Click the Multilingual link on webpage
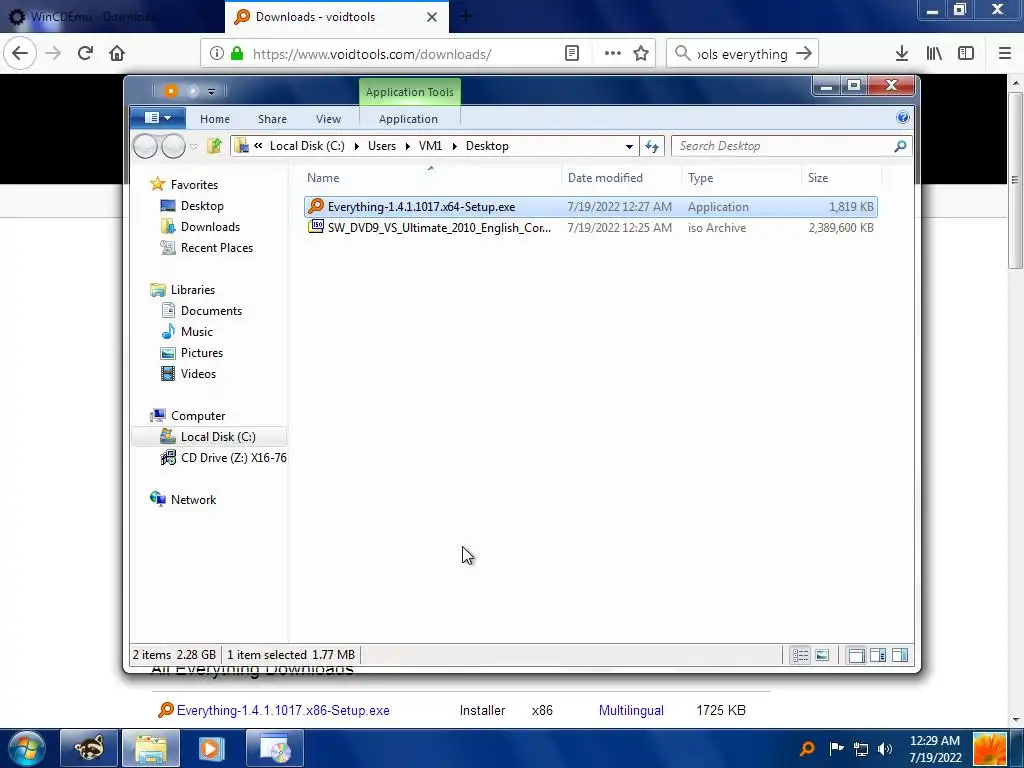Image resolution: width=1024 pixels, height=768 pixels. point(631,710)
